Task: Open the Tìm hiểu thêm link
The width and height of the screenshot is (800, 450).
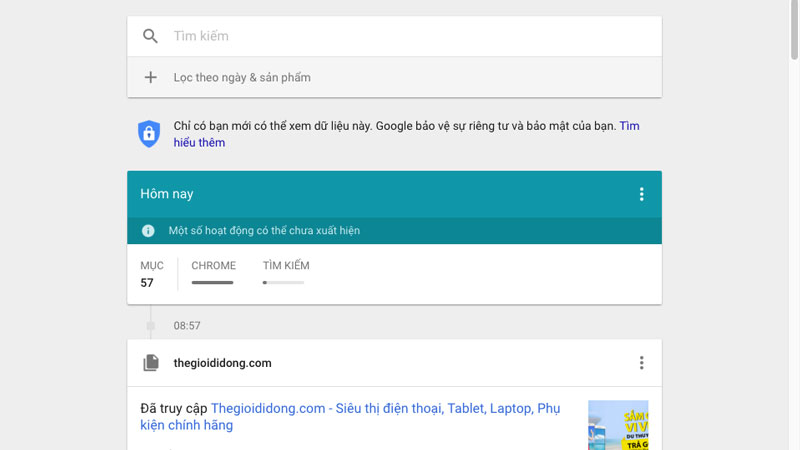Action: click(406, 134)
